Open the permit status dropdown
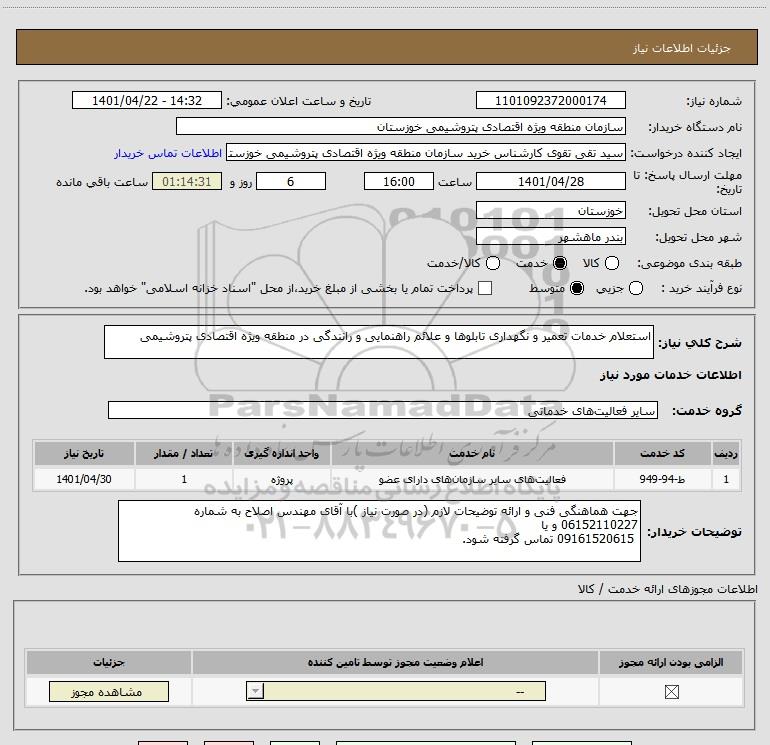The width and height of the screenshot is (770, 745). [396, 691]
